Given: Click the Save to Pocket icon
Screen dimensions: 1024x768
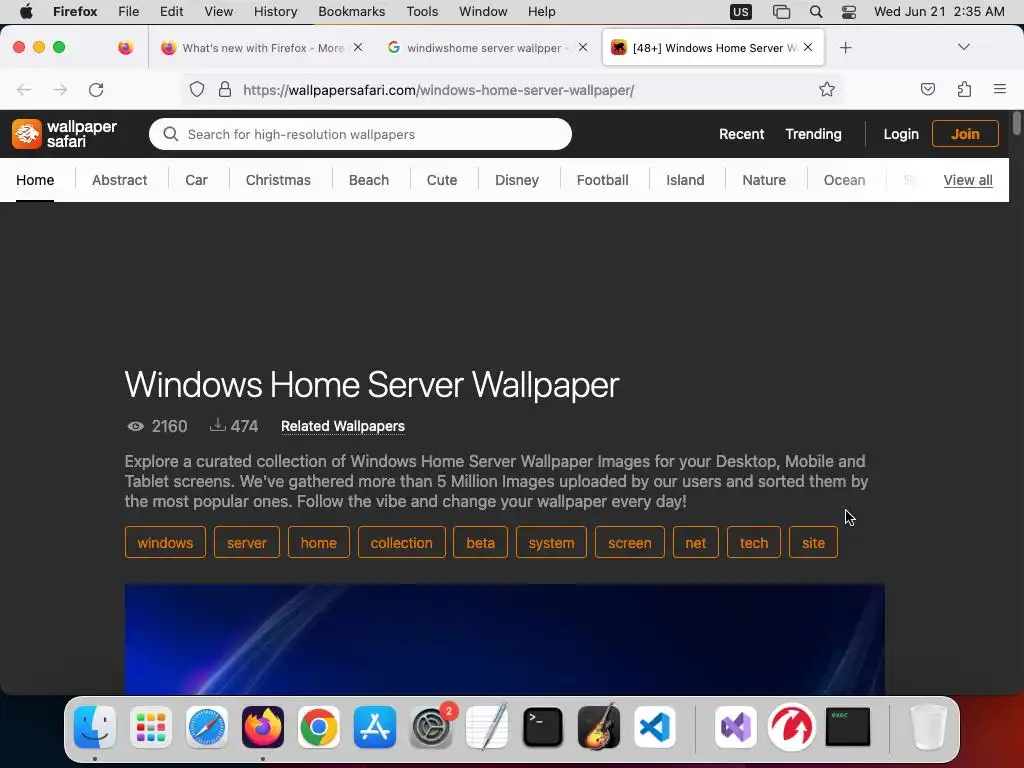Looking at the screenshot, I should (x=927, y=89).
